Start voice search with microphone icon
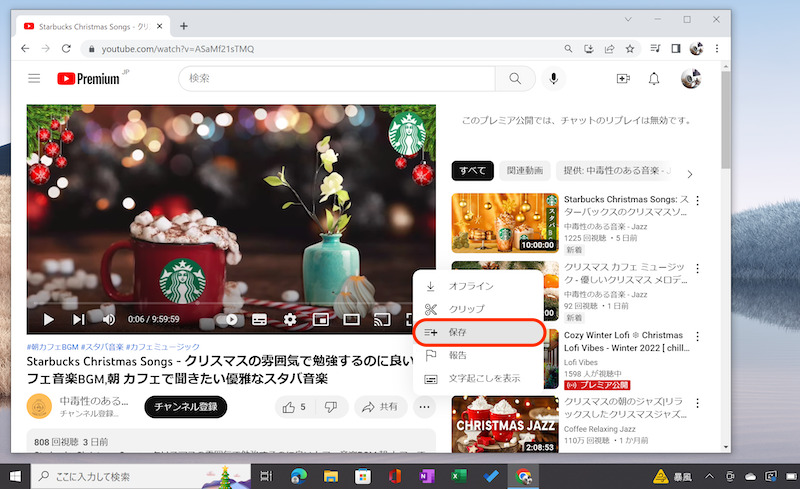 pos(552,79)
